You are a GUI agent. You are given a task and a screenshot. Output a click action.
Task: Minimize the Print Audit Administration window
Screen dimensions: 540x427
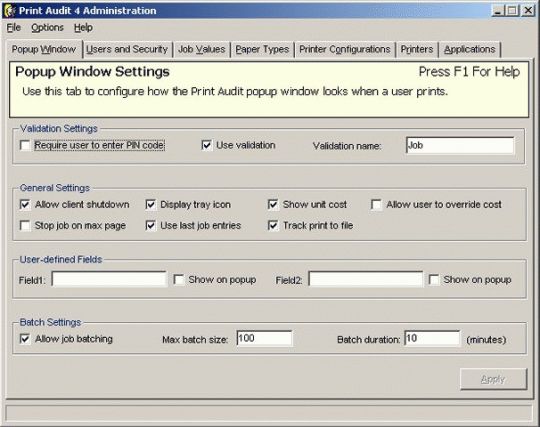point(497,11)
